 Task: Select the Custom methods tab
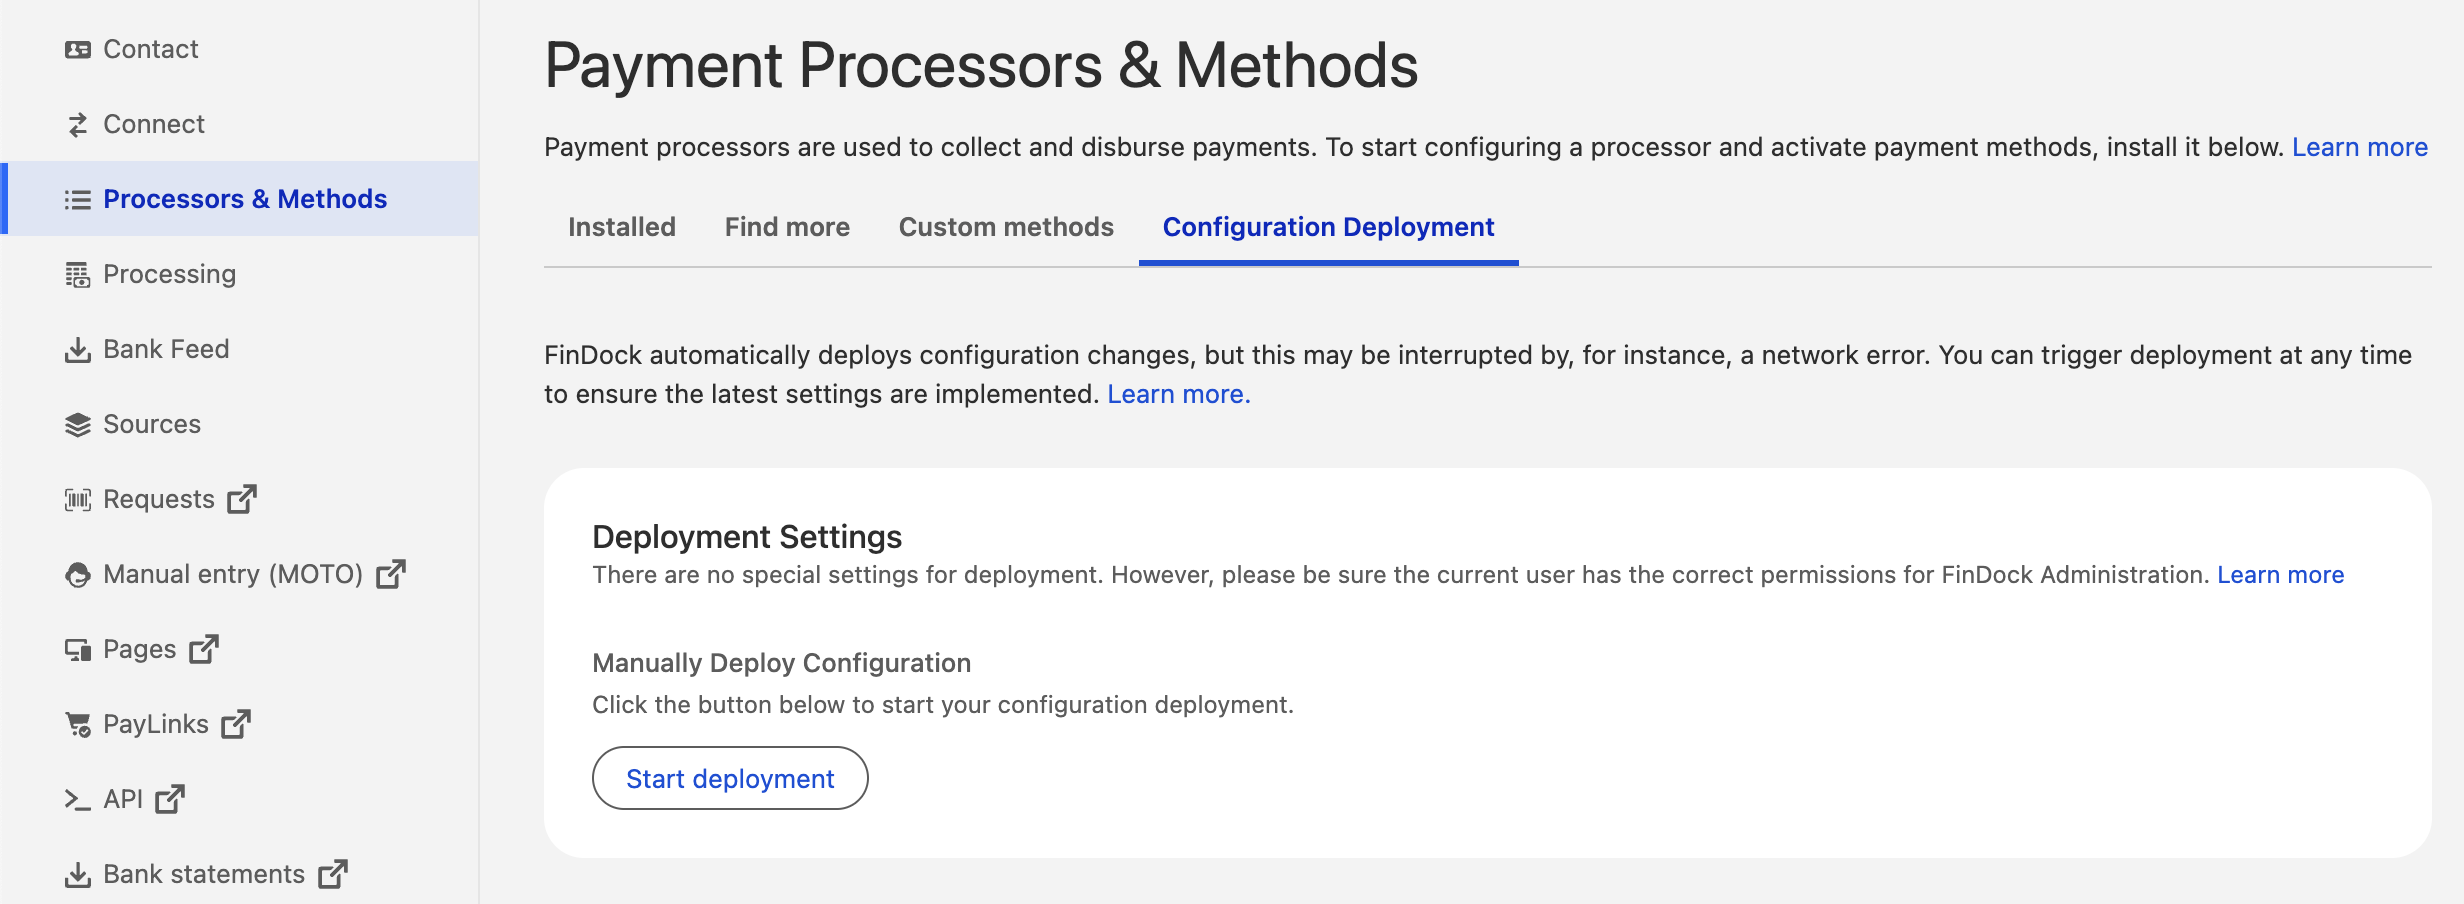[x=1006, y=227]
